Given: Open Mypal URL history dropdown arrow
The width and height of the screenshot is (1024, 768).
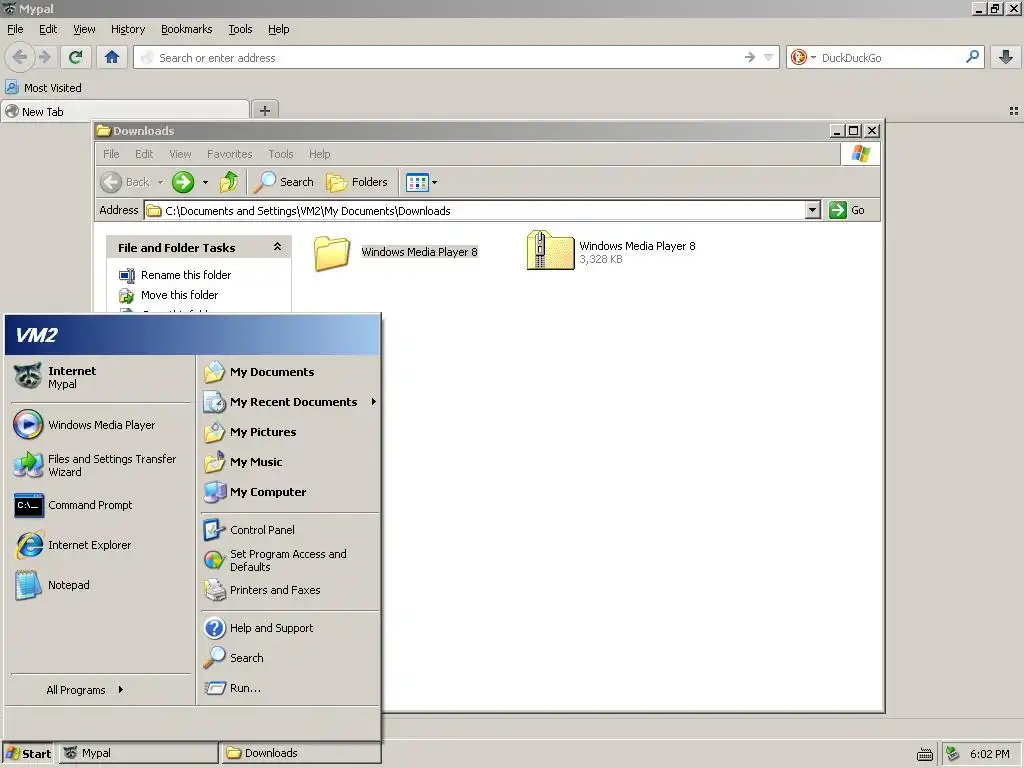Looking at the screenshot, I should tap(769, 57).
